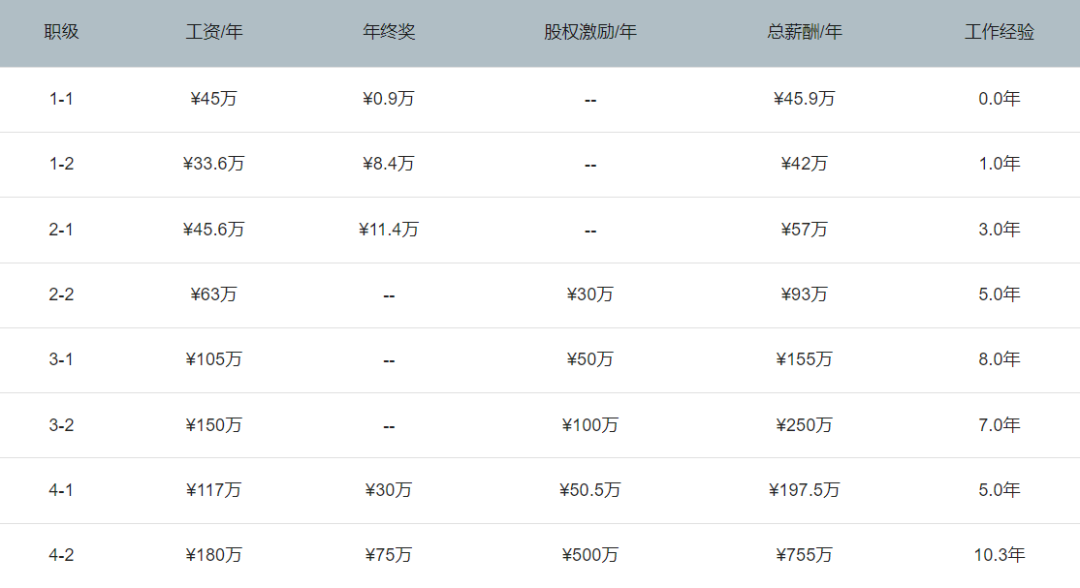The height and width of the screenshot is (588, 1080).
Task: Click the 工作经验 column header
Action: 999,32
